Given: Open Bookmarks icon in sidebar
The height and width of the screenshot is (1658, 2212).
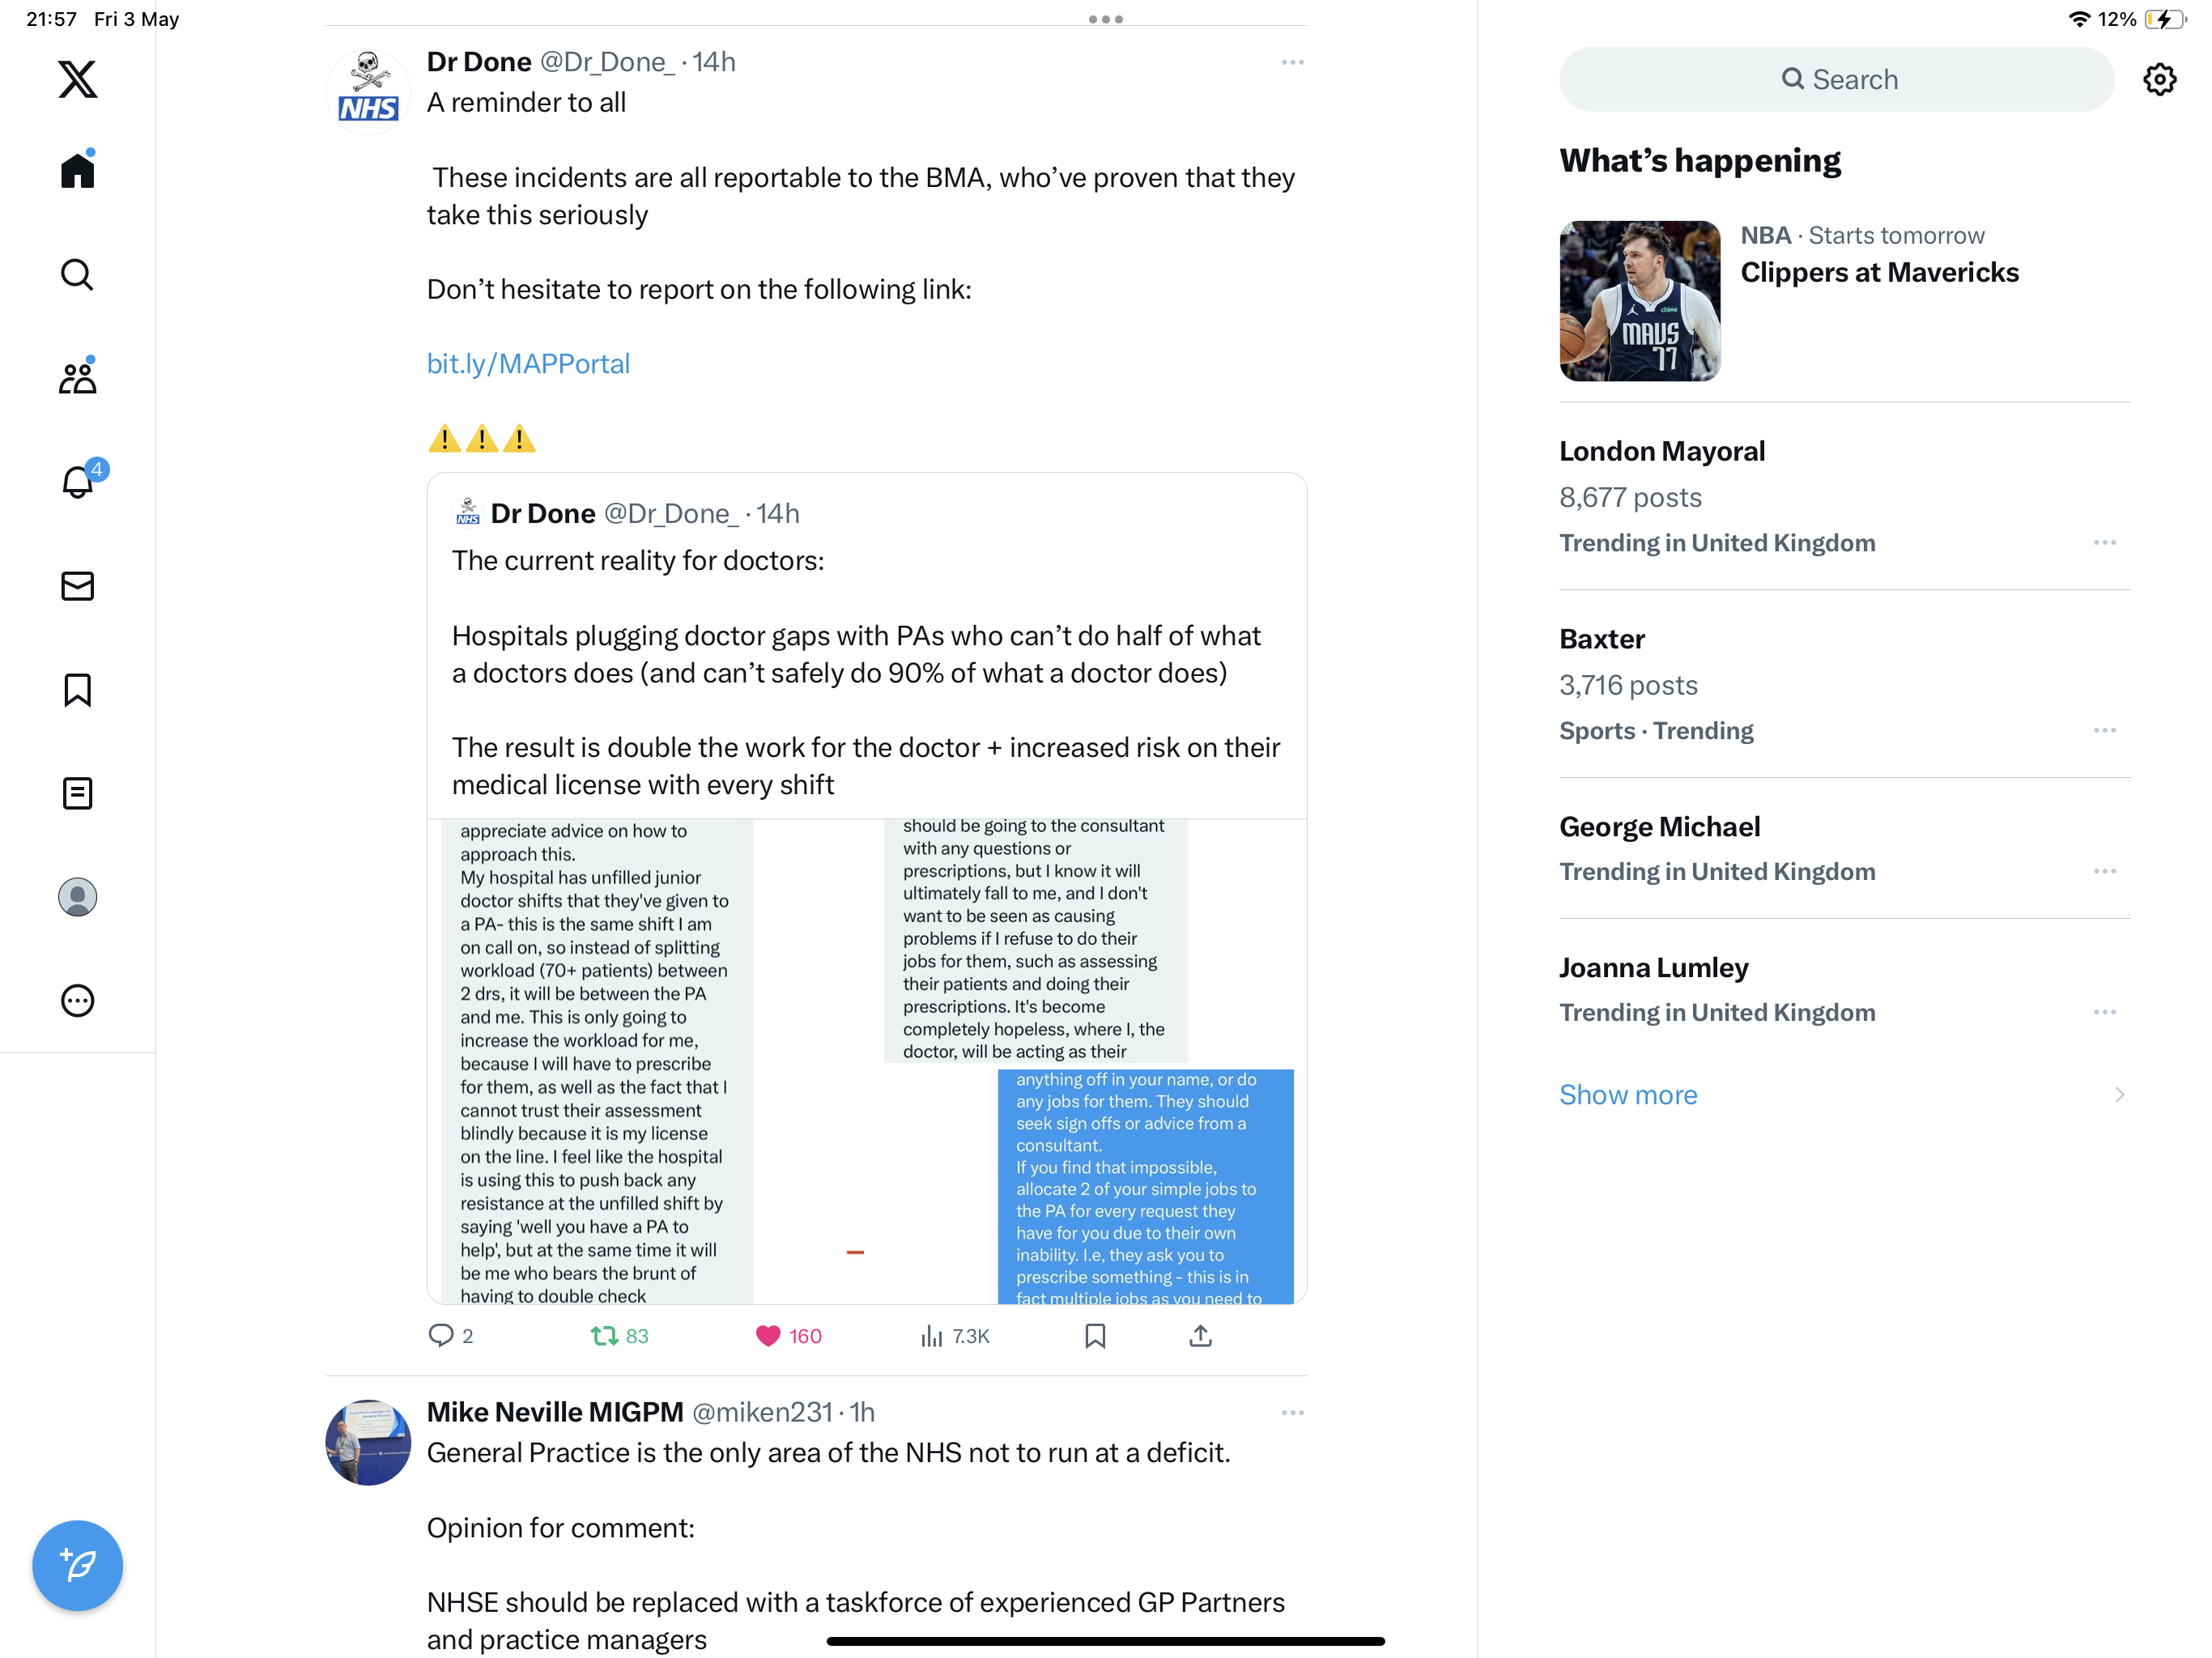Looking at the screenshot, I should (x=77, y=690).
